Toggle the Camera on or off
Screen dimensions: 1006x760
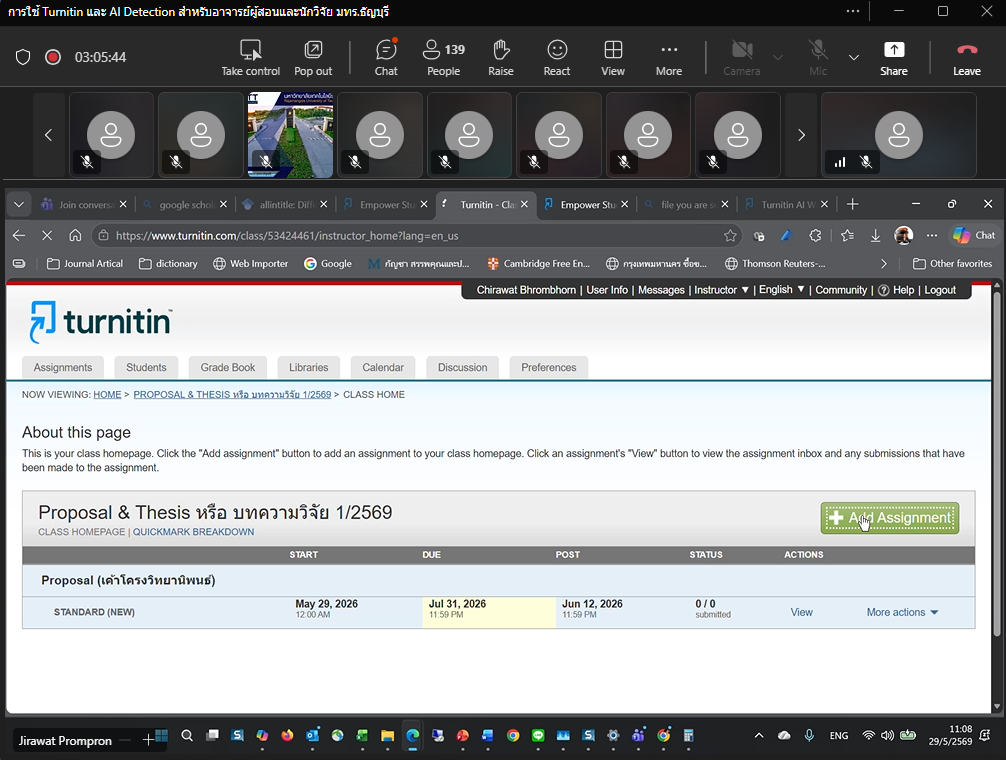point(742,57)
